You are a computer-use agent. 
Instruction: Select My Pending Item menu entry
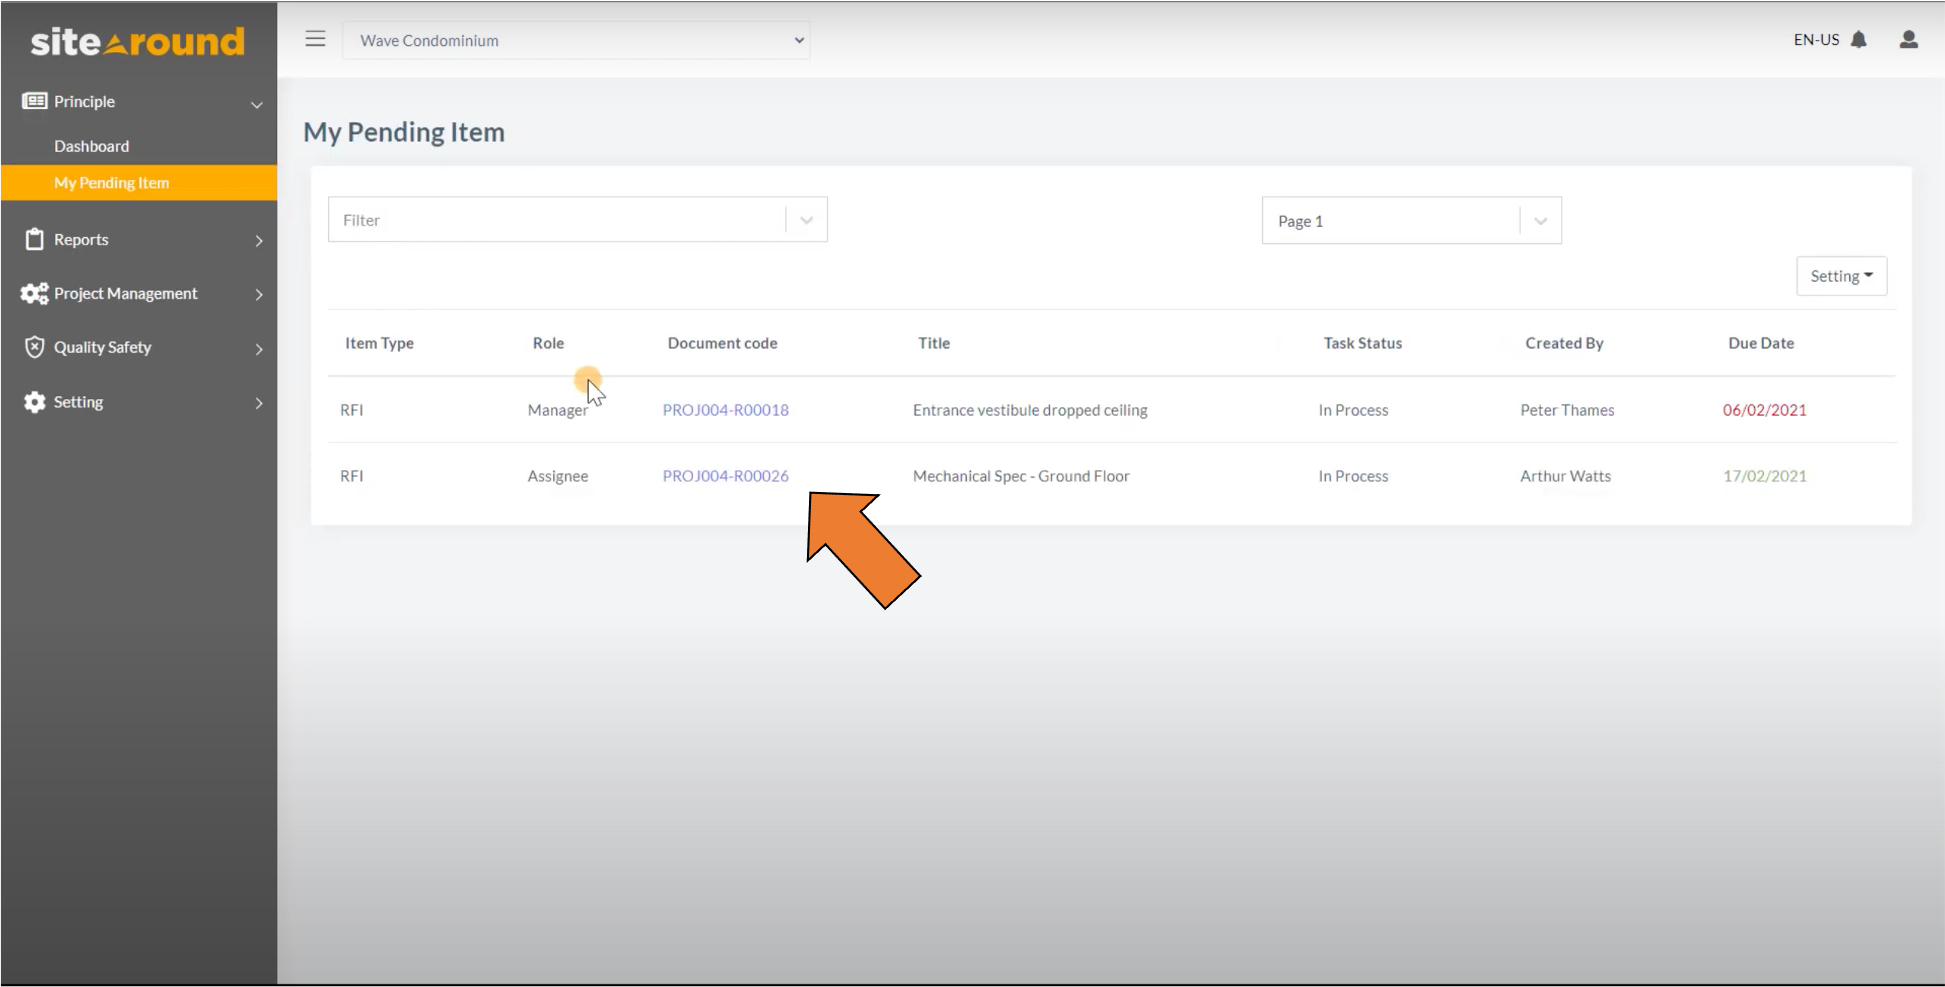click(x=111, y=183)
